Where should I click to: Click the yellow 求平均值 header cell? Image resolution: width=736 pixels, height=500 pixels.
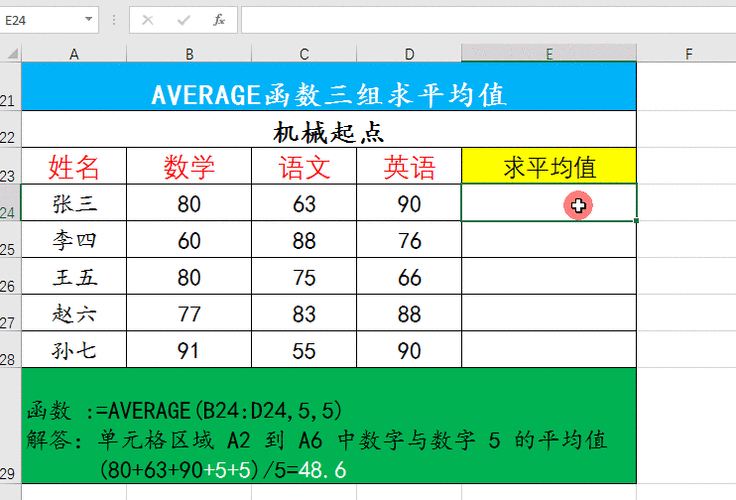point(549,166)
